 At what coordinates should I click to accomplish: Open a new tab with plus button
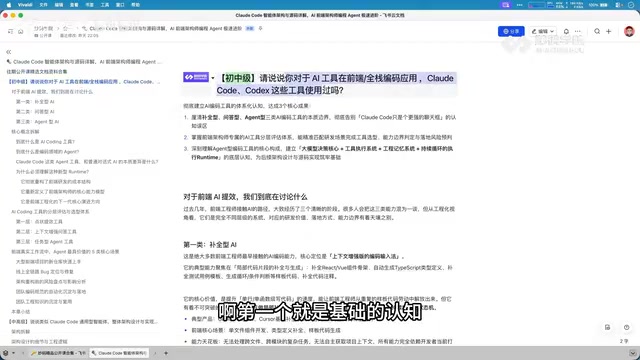tap(166, 353)
